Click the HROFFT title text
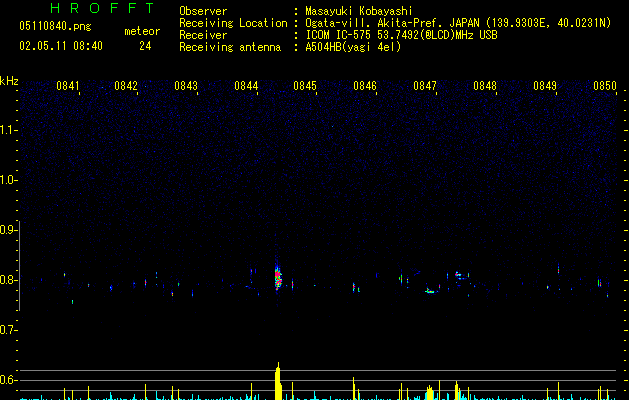The image size is (629, 400). [102, 8]
